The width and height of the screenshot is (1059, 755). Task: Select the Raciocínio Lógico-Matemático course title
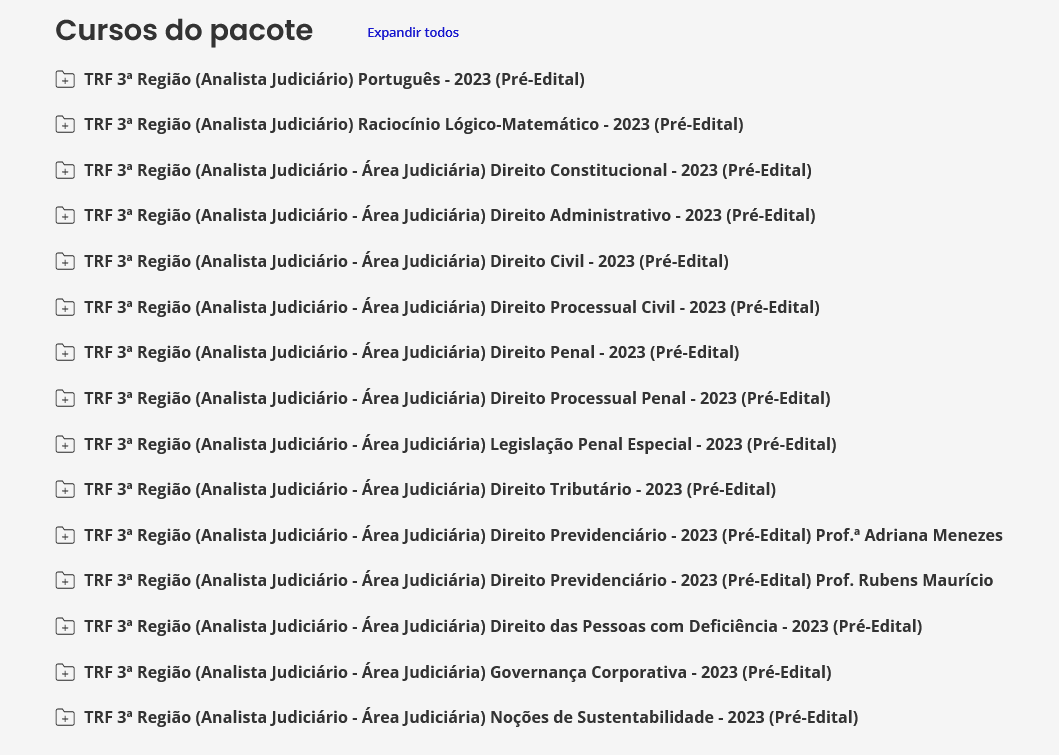(x=414, y=124)
